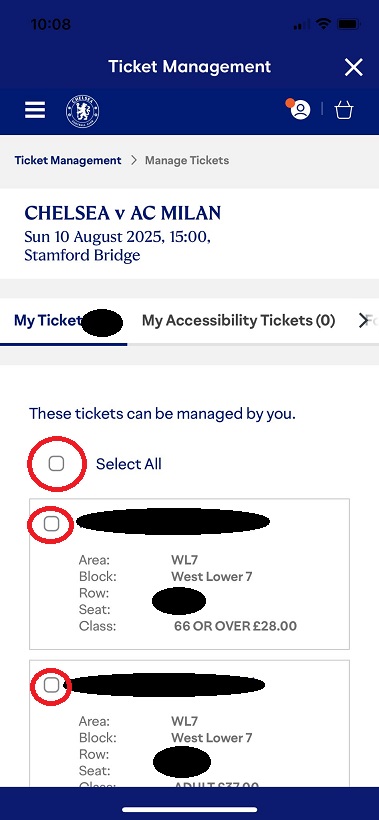The image size is (379, 820).
Task: Tick the ADULT ticket checkbox
Action: pyautogui.click(x=51, y=685)
